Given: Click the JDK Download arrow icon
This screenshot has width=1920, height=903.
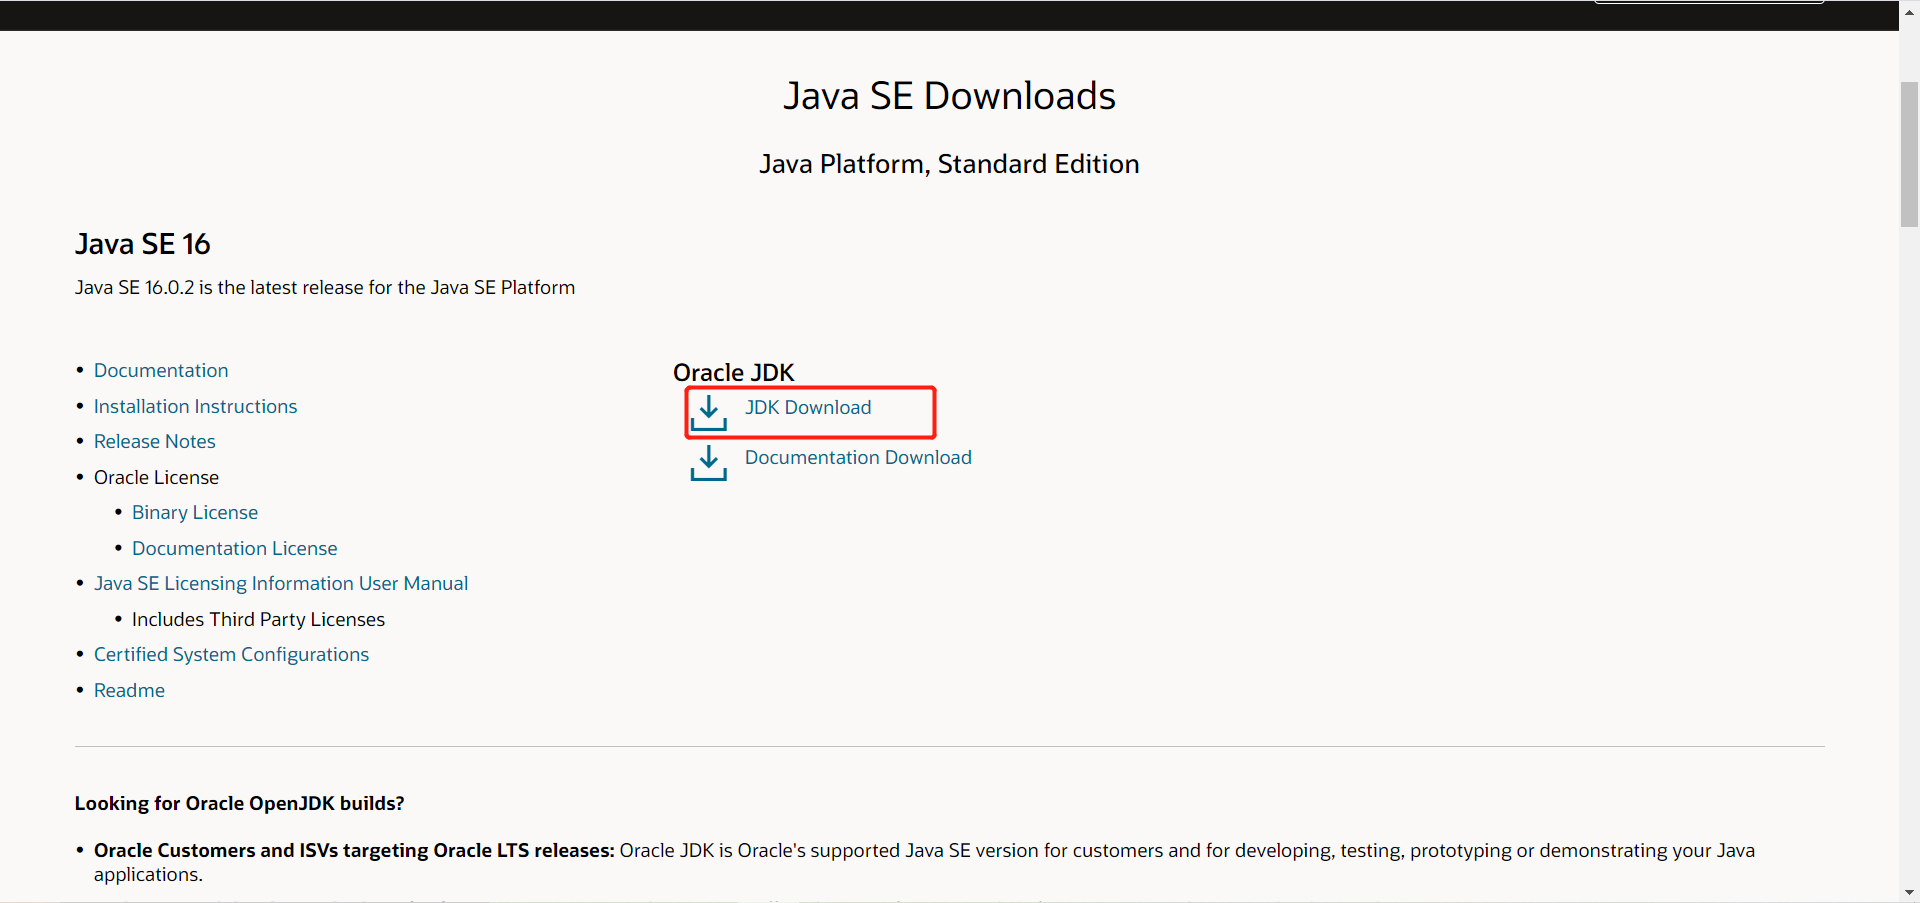Looking at the screenshot, I should click(709, 412).
